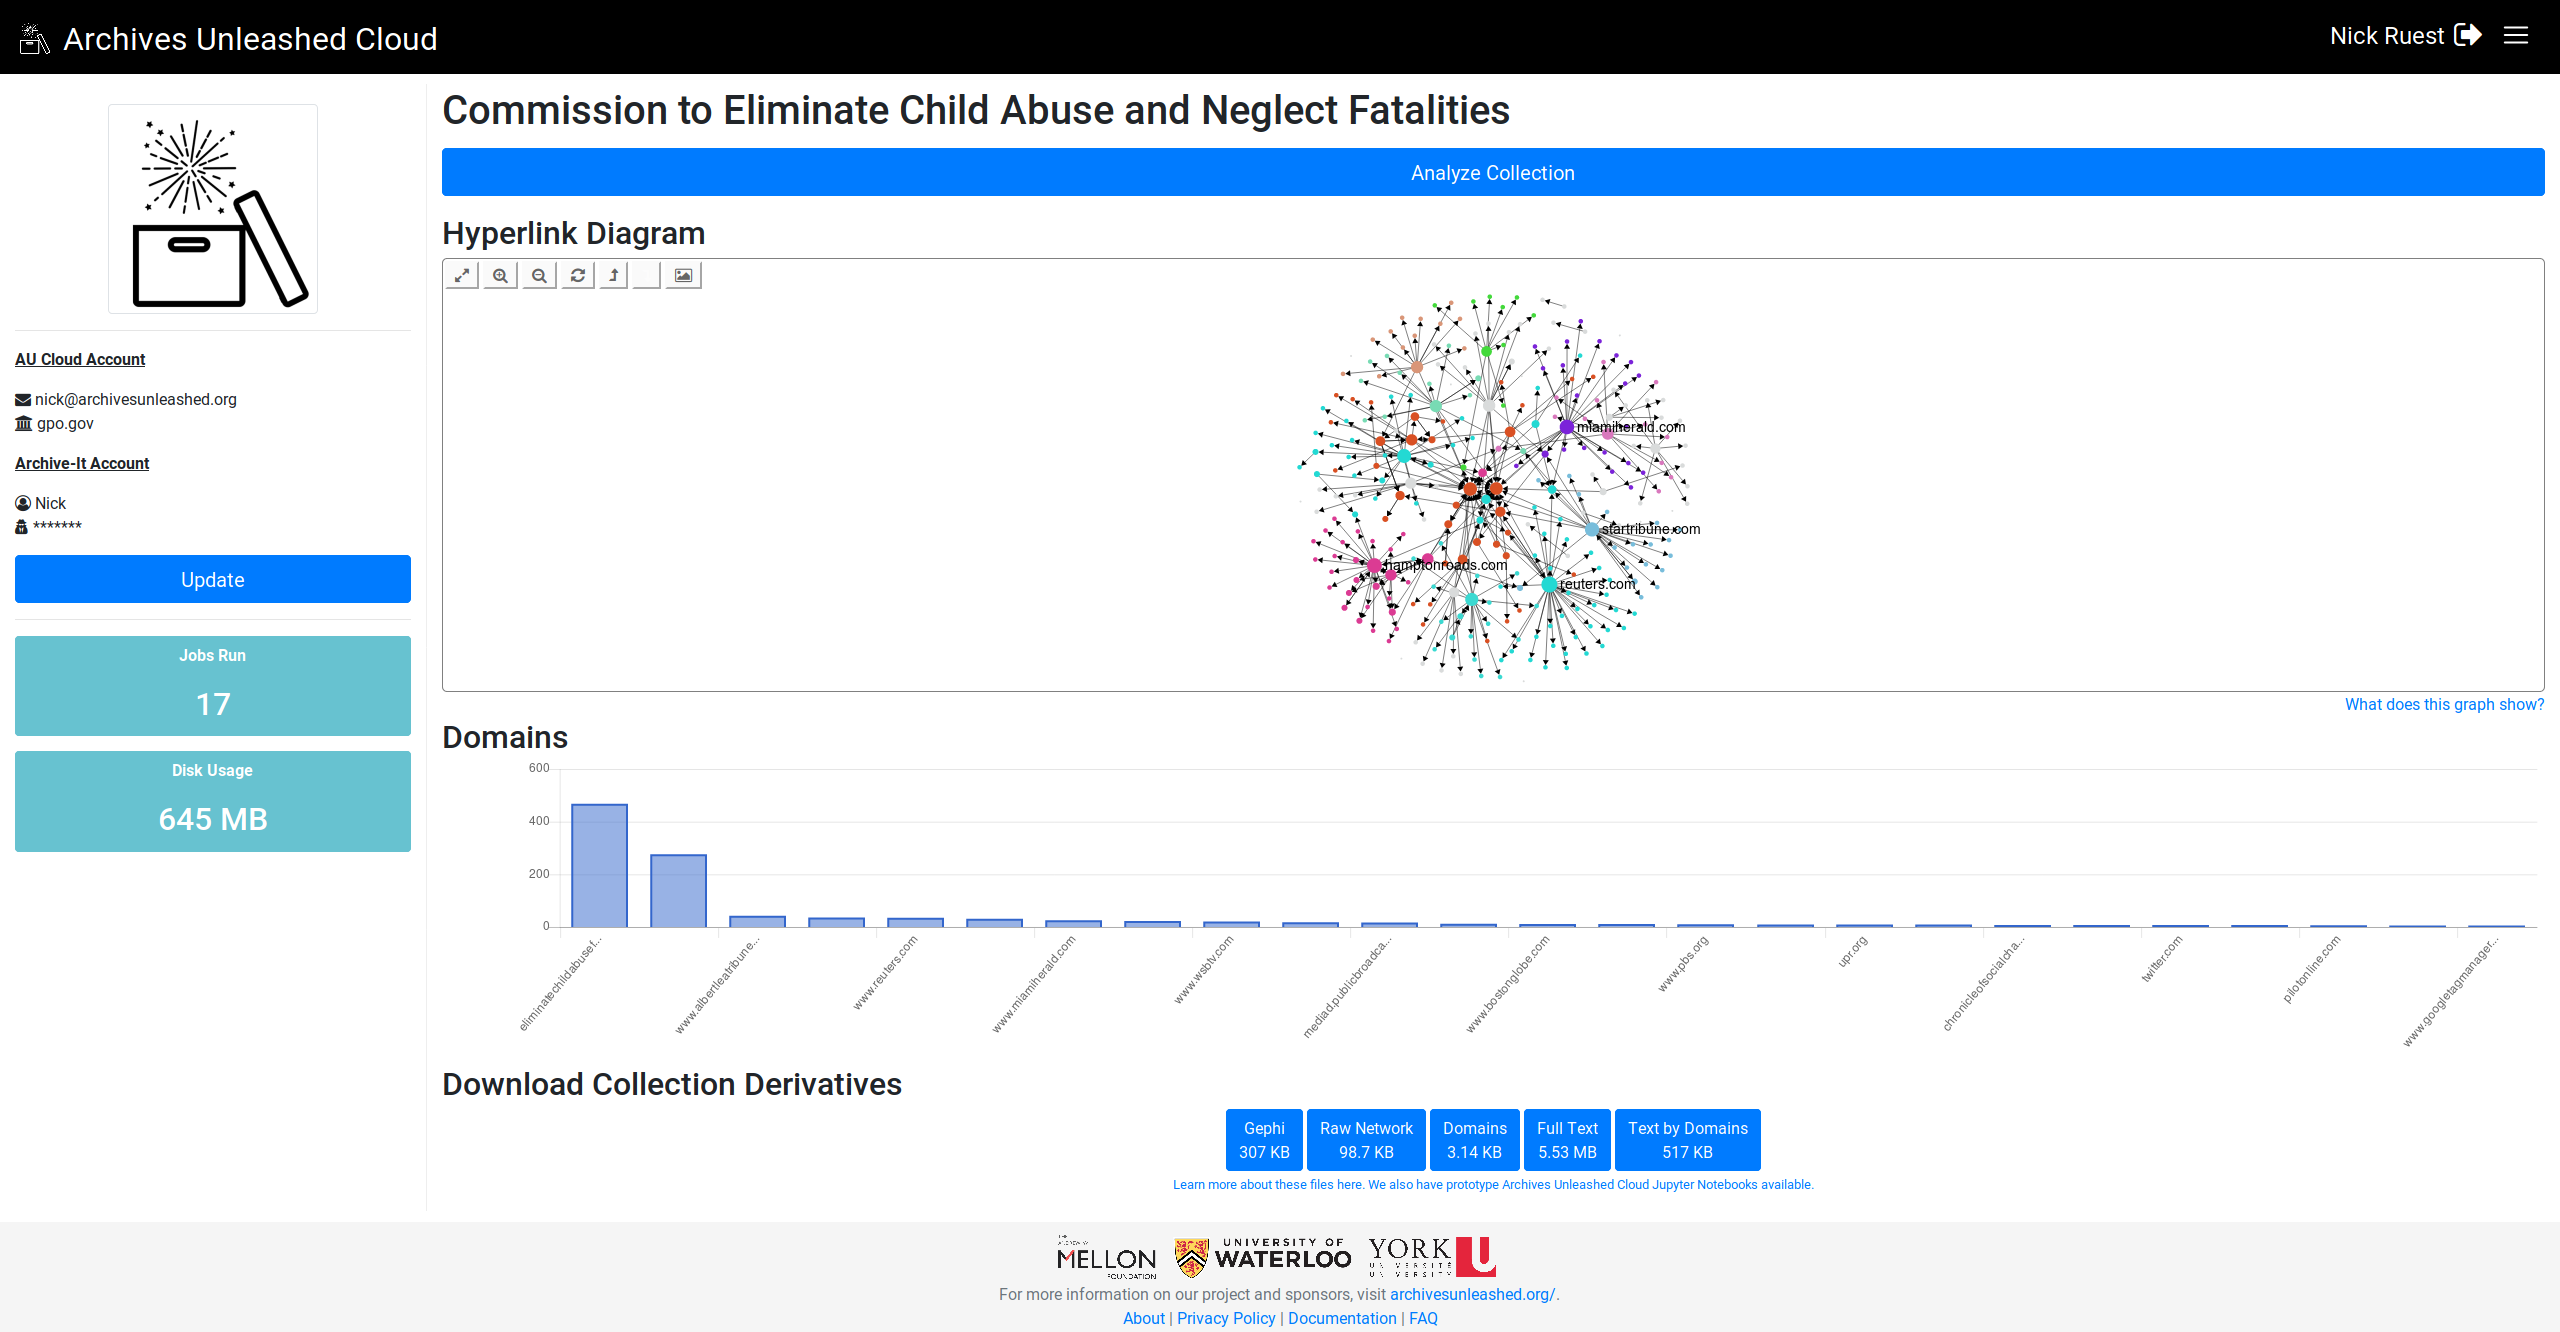This screenshot has width=2560, height=1332.
Task: Click the York University logo
Action: (x=1432, y=1257)
